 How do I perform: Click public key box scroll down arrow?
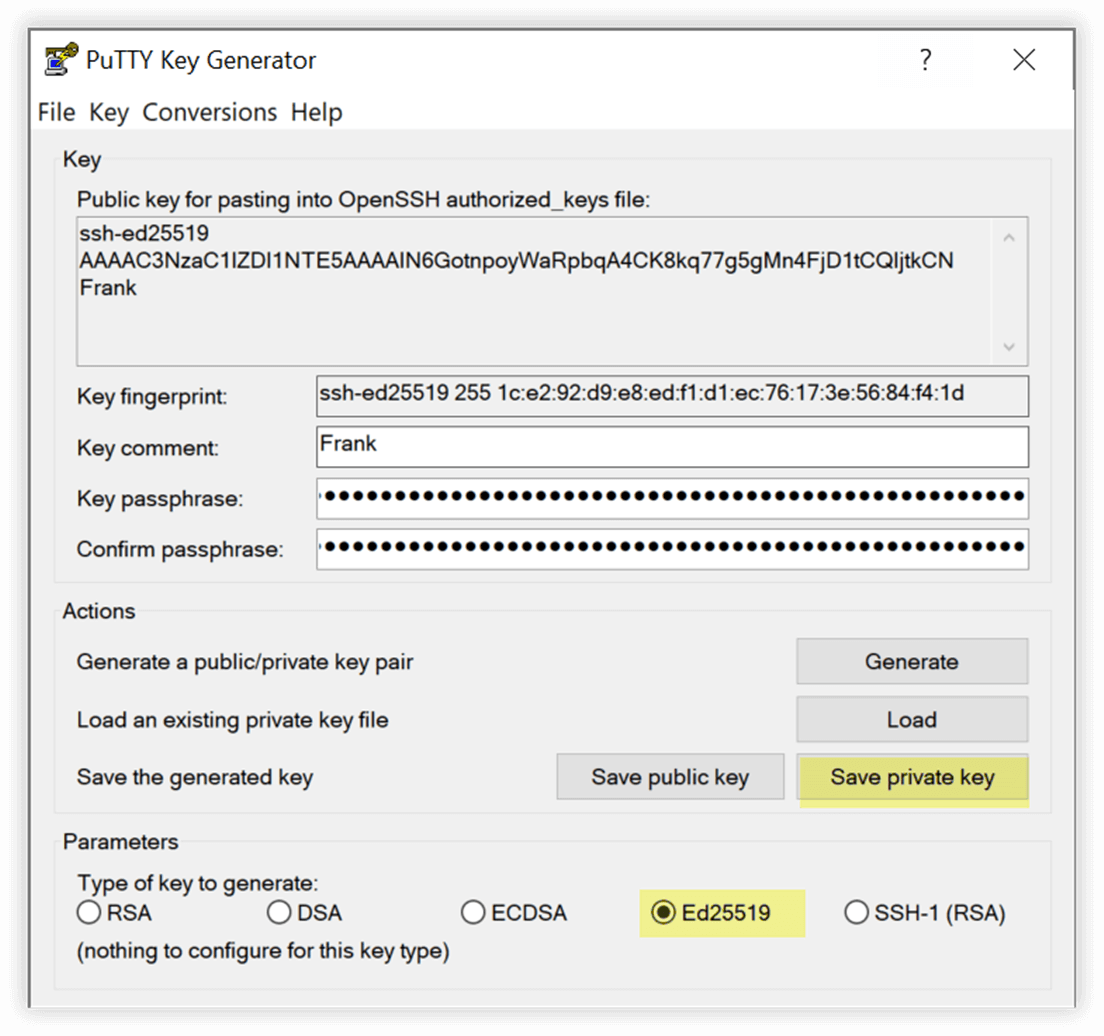pyautogui.click(x=1009, y=347)
